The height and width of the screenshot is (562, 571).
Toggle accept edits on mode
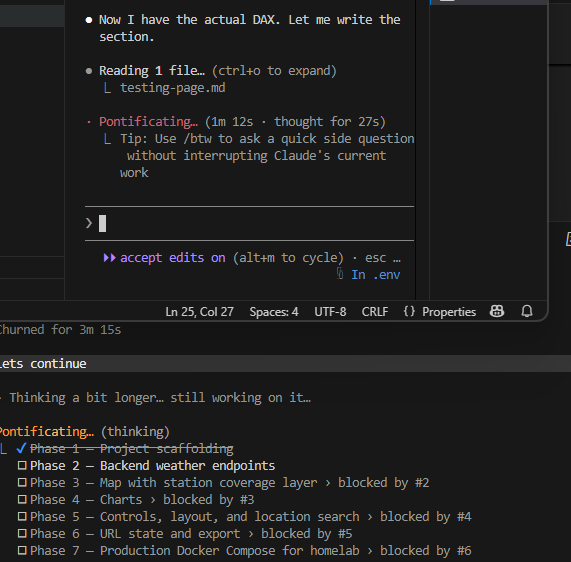(173, 258)
